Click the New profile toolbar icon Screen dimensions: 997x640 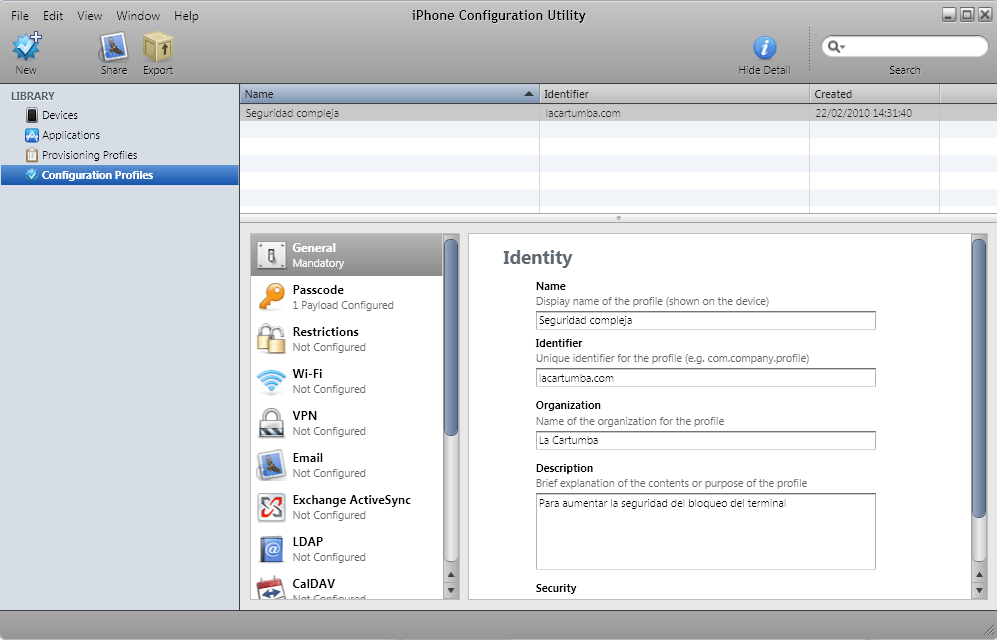27,46
